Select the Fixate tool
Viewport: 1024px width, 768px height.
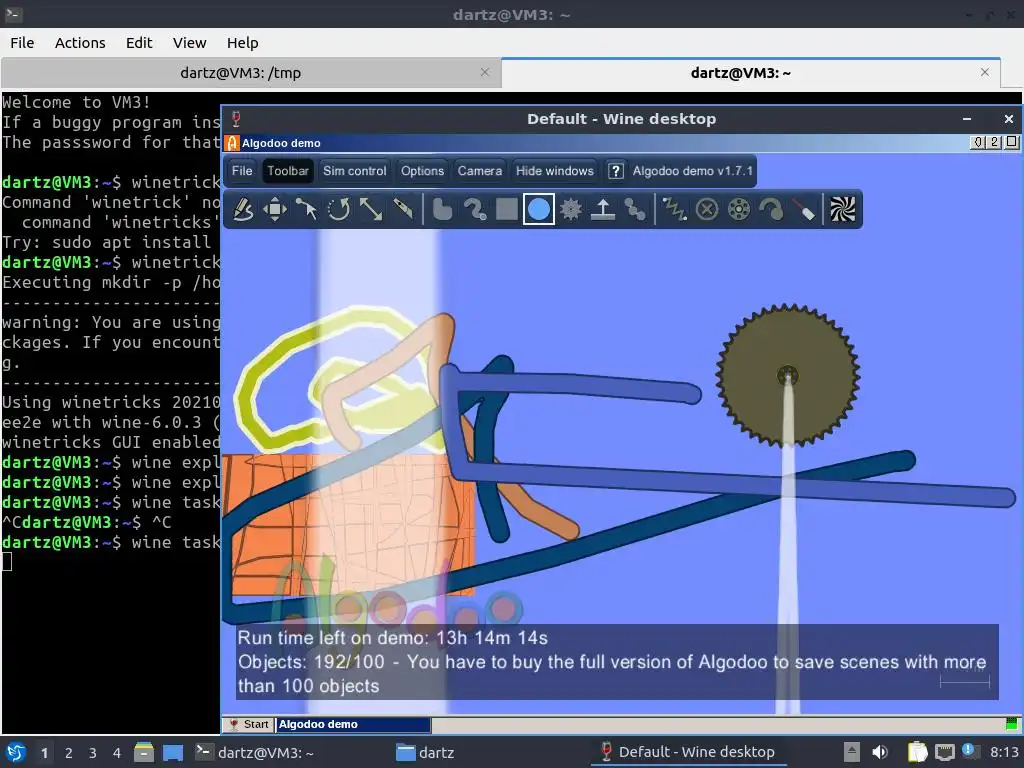[x=707, y=210]
